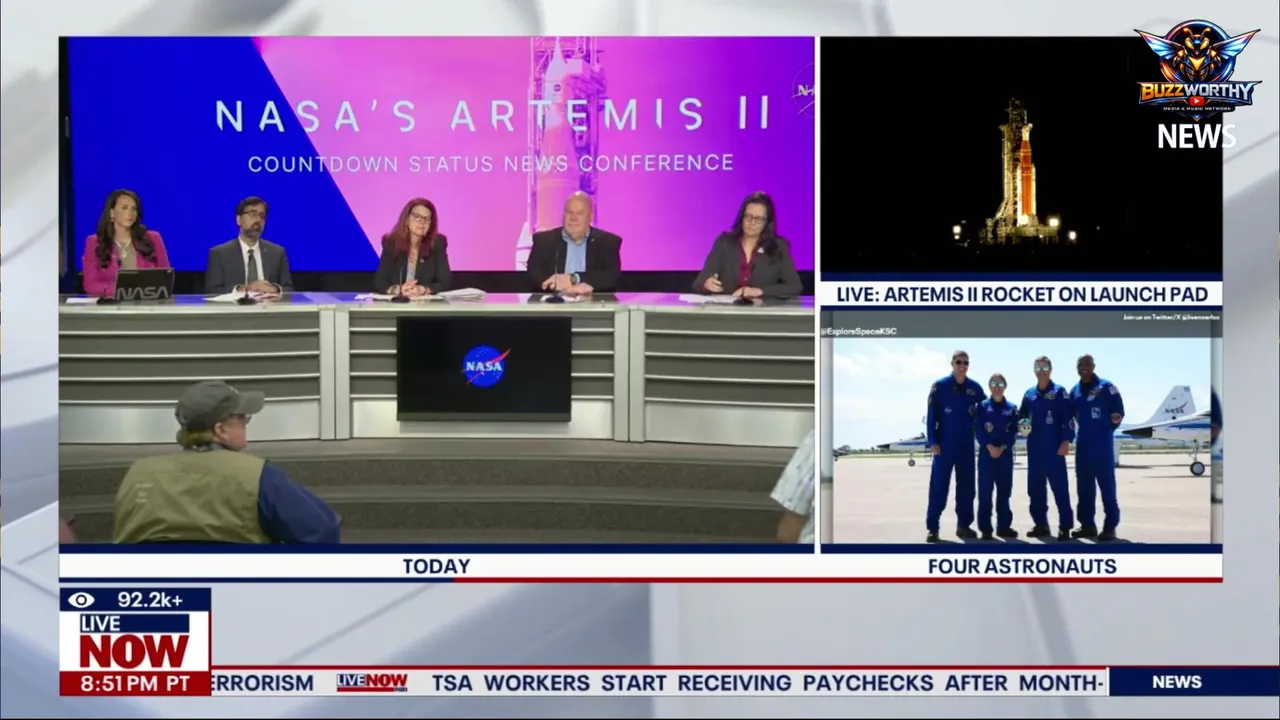The height and width of the screenshot is (720, 1280).
Task: Click the Buzzworthy bee logo
Action: point(1197,69)
